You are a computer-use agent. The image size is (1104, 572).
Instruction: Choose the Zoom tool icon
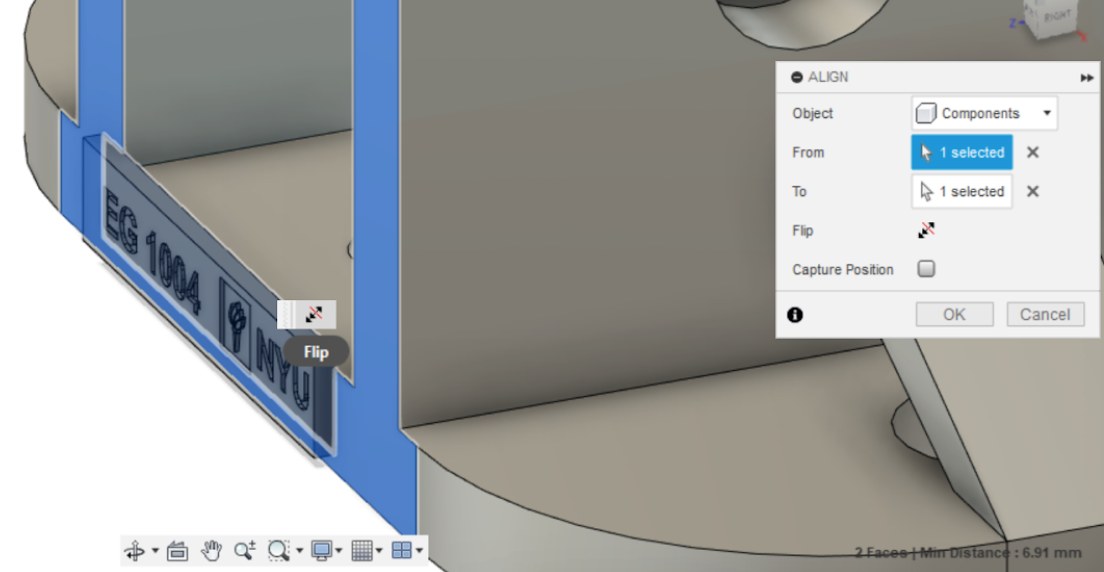tap(245, 550)
